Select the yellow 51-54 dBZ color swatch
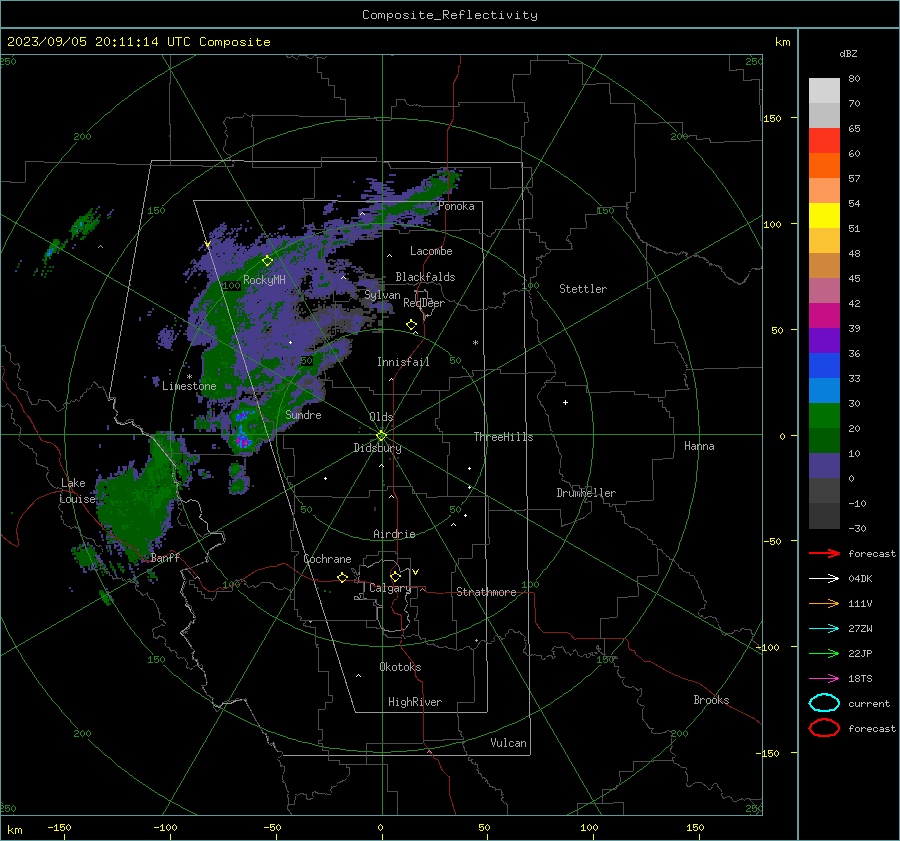Viewport: 900px width, 841px height. coord(824,216)
